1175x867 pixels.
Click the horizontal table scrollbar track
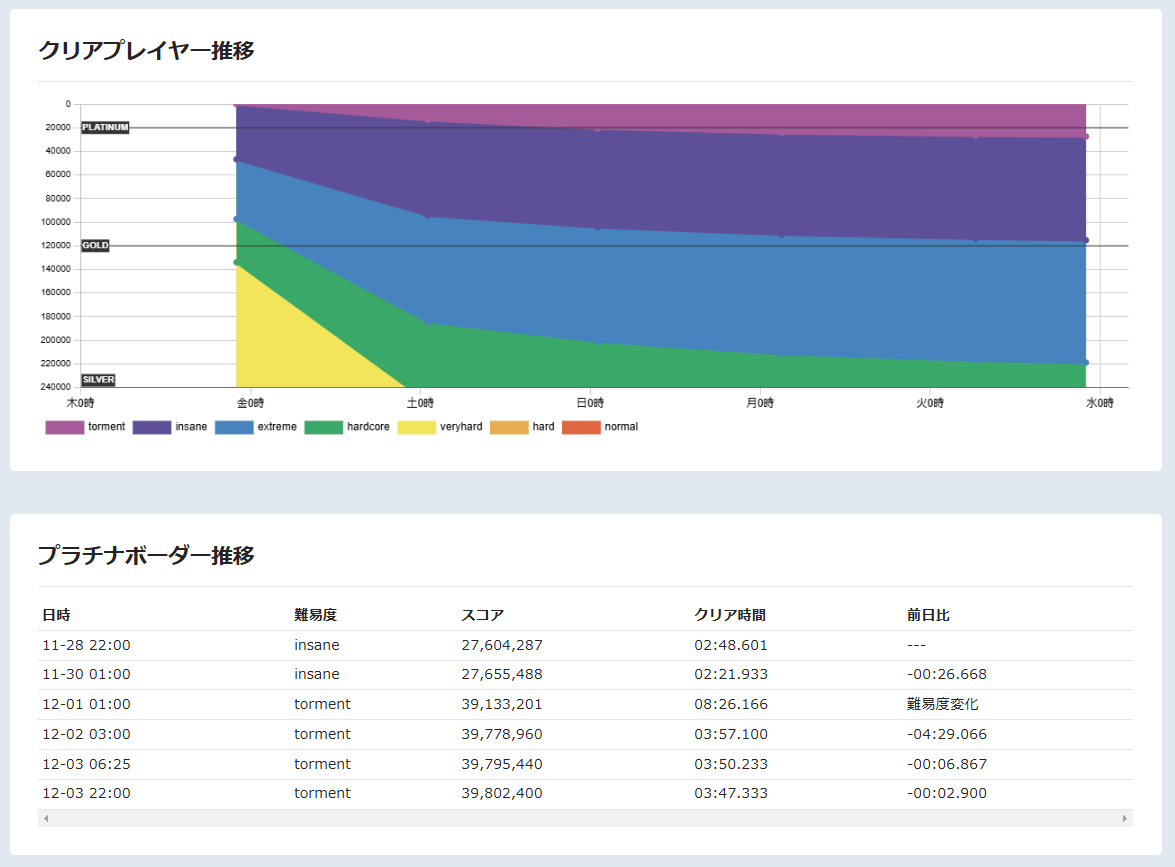(585, 819)
